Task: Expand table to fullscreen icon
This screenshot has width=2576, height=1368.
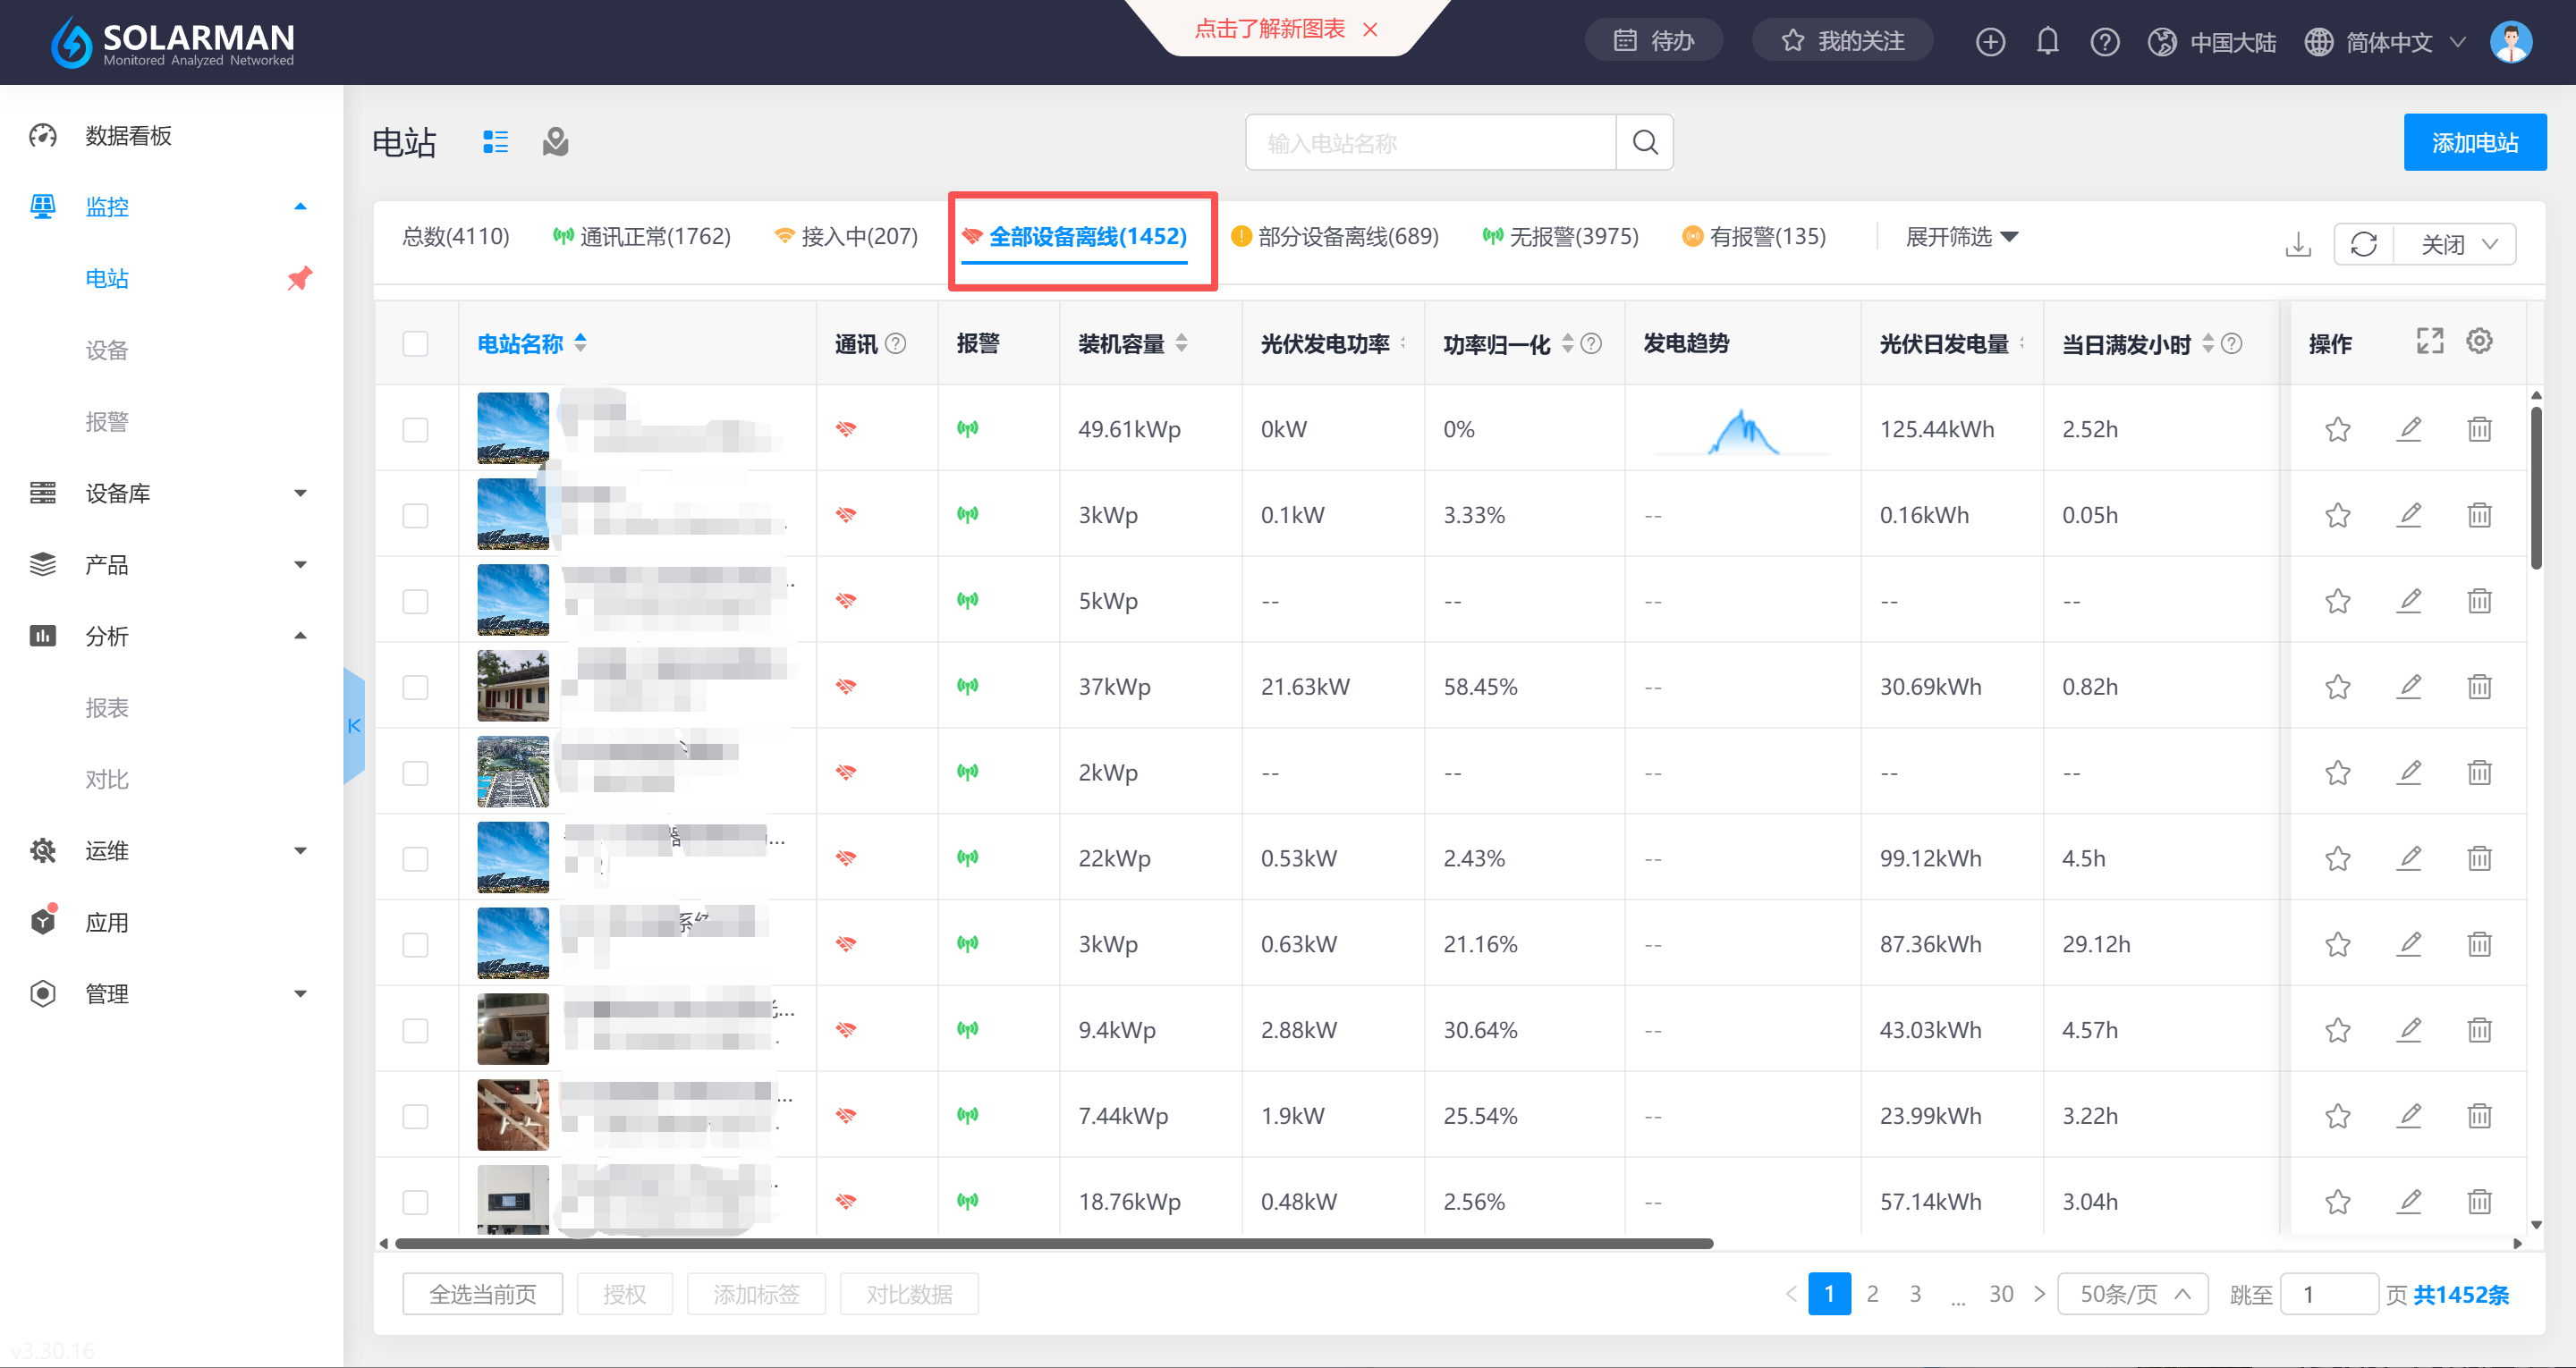Action: click(2429, 342)
